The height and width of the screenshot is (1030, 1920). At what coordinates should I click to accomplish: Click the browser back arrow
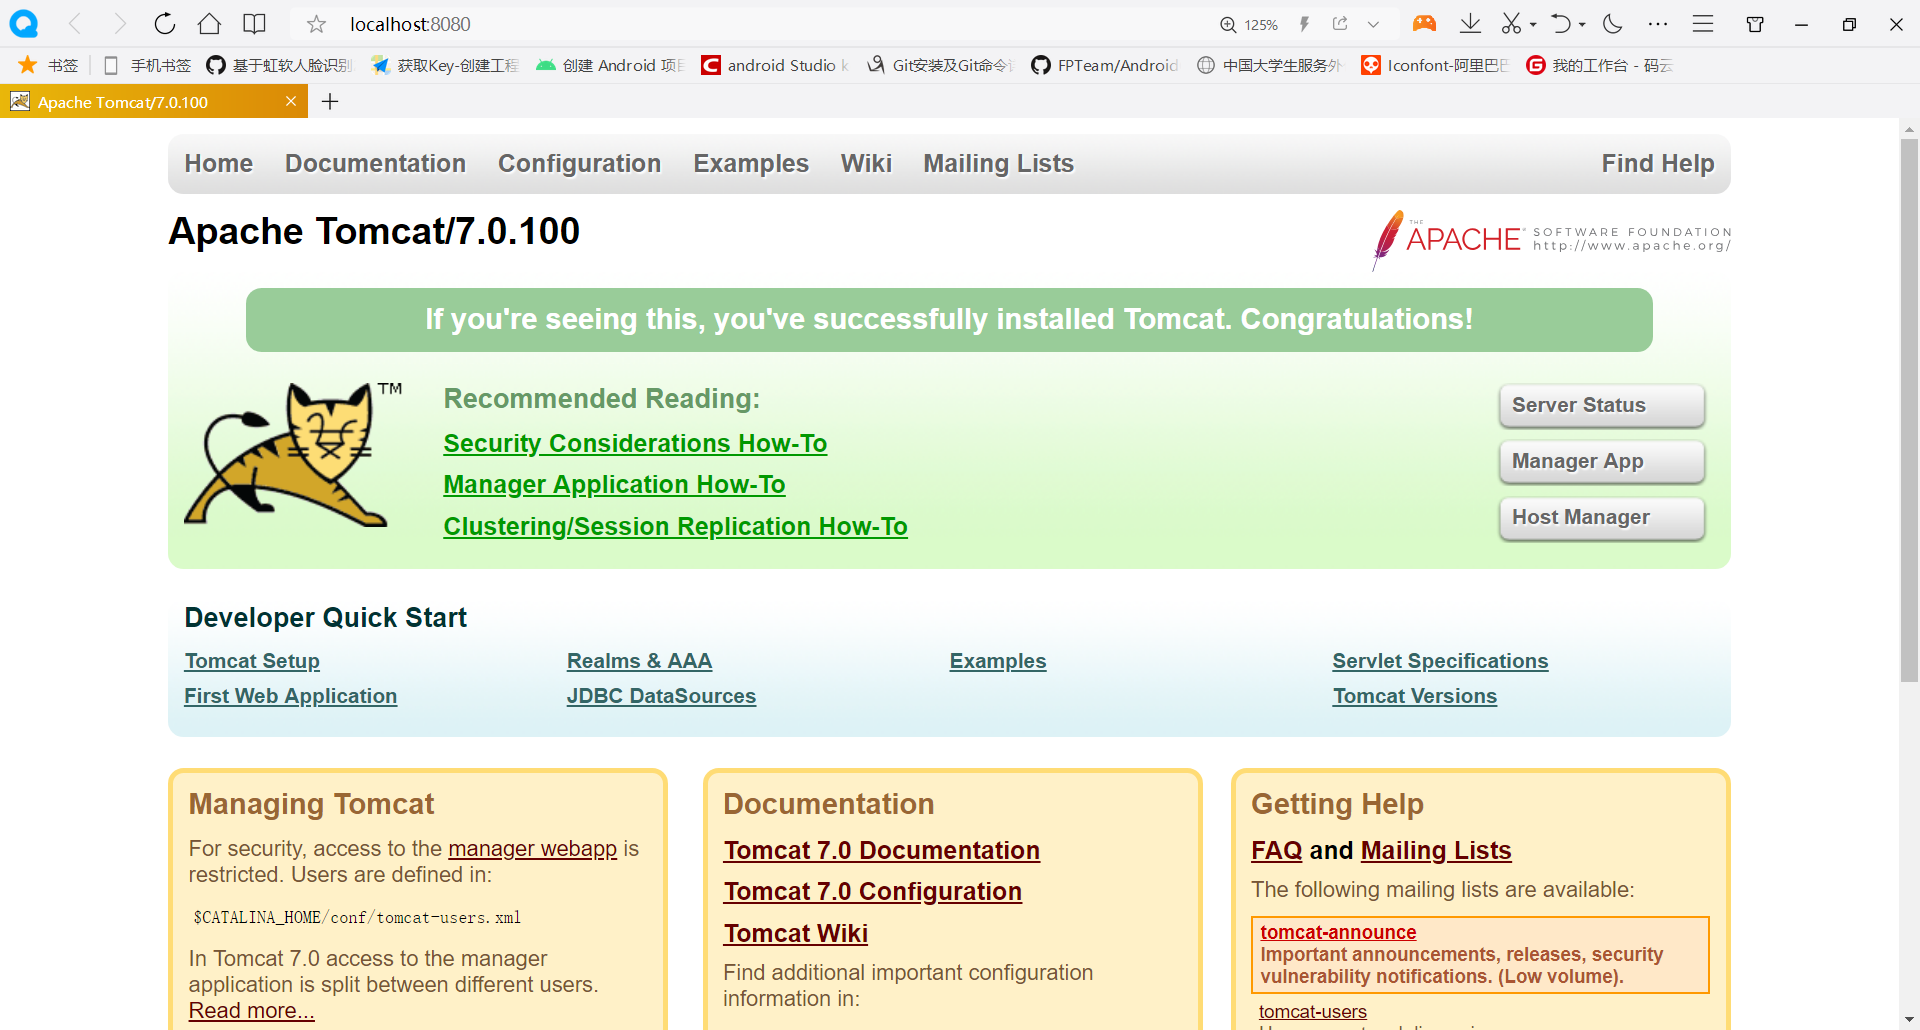[75, 24]
